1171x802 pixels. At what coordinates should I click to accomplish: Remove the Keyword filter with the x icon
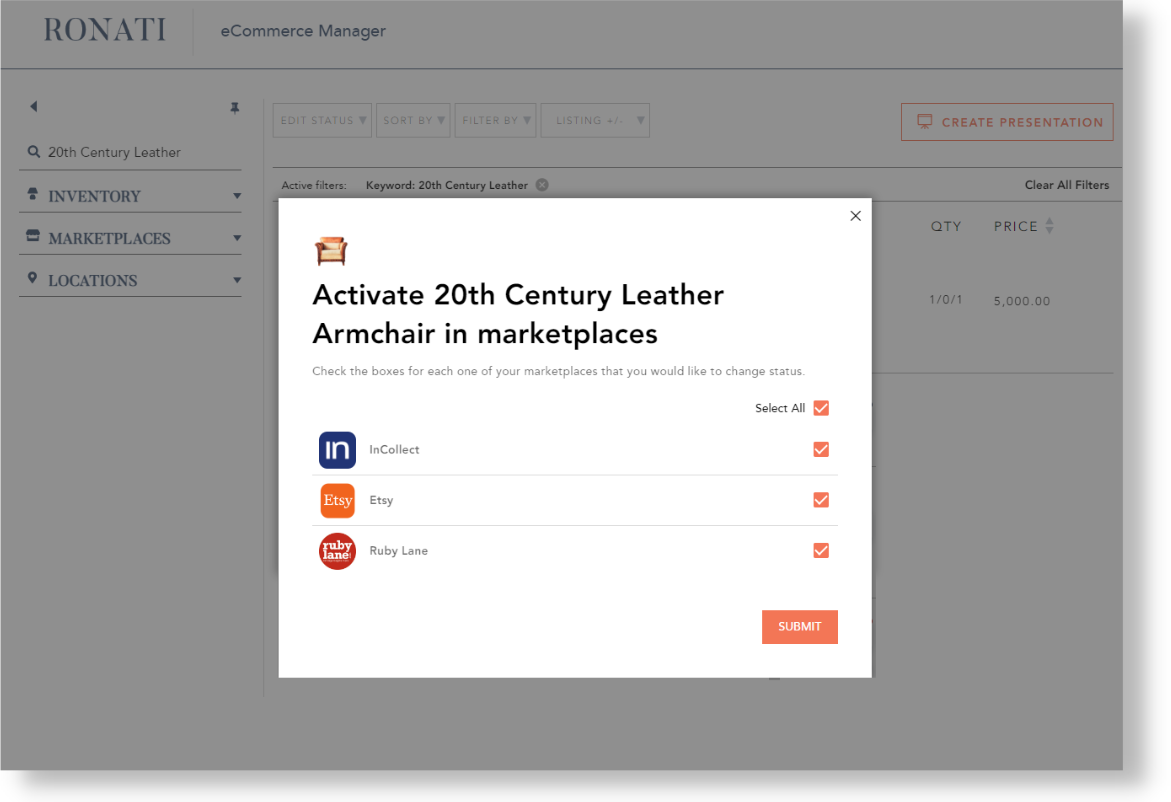coord(542,184)
